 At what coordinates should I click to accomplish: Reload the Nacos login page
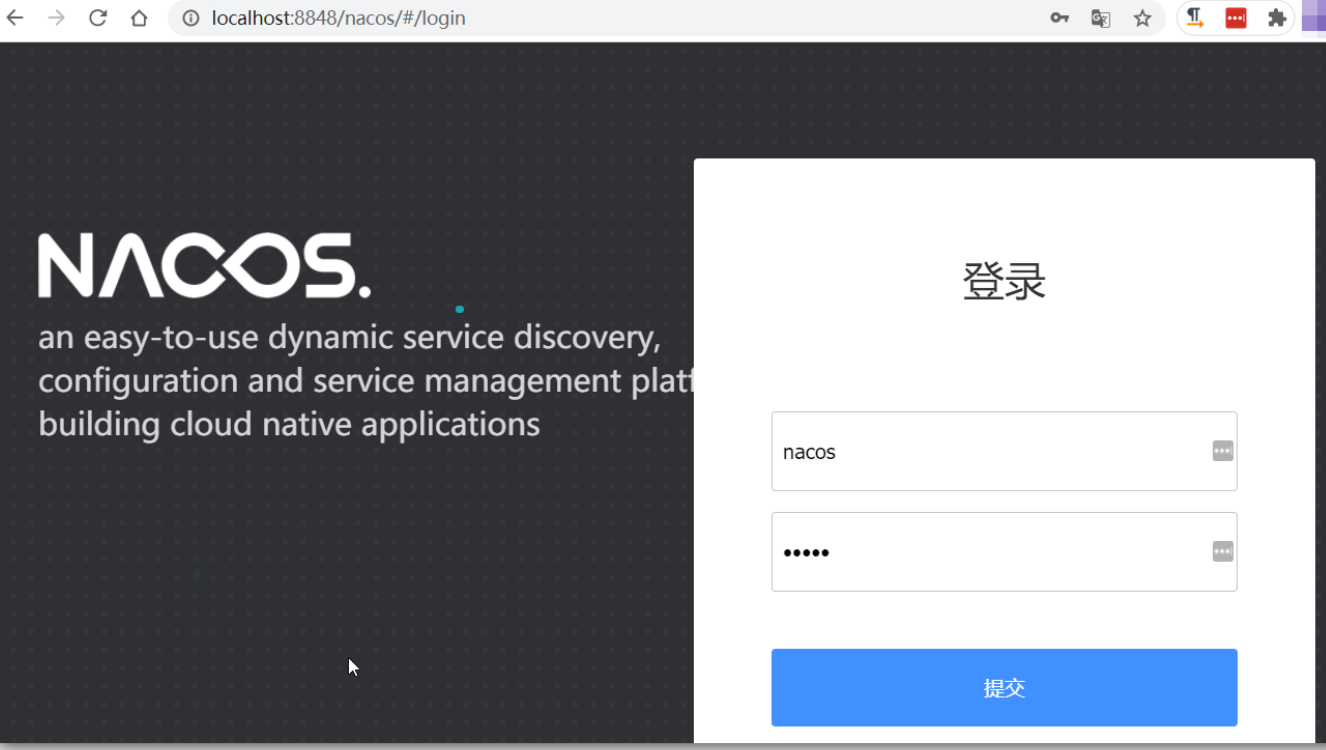click(x=97, y=18)
